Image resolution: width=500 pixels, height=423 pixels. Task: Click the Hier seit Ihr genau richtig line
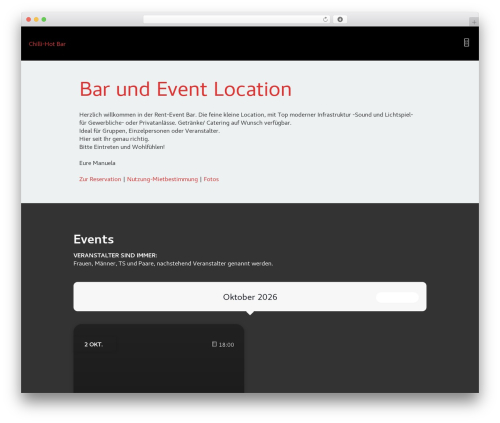click(114, 139)
